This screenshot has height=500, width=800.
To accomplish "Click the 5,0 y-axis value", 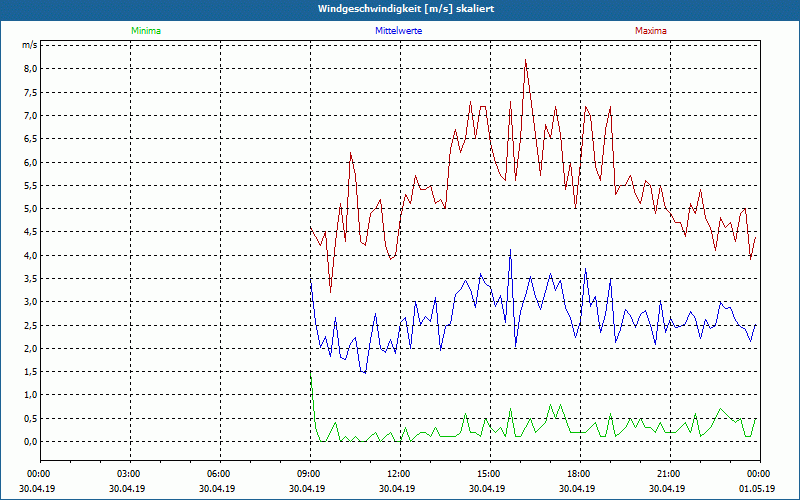I will [x=31, y=209].
